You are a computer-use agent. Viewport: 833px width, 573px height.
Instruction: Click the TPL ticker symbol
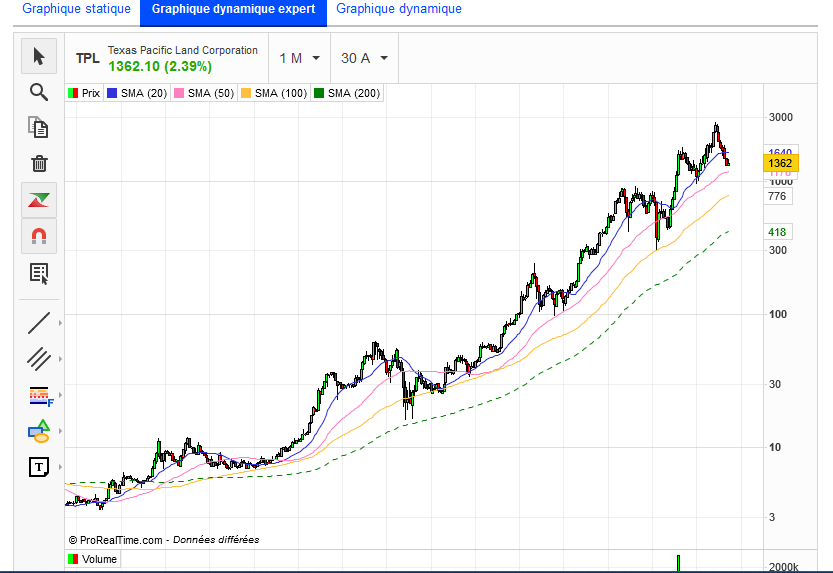pyautogui.click(x=88, y=58)
